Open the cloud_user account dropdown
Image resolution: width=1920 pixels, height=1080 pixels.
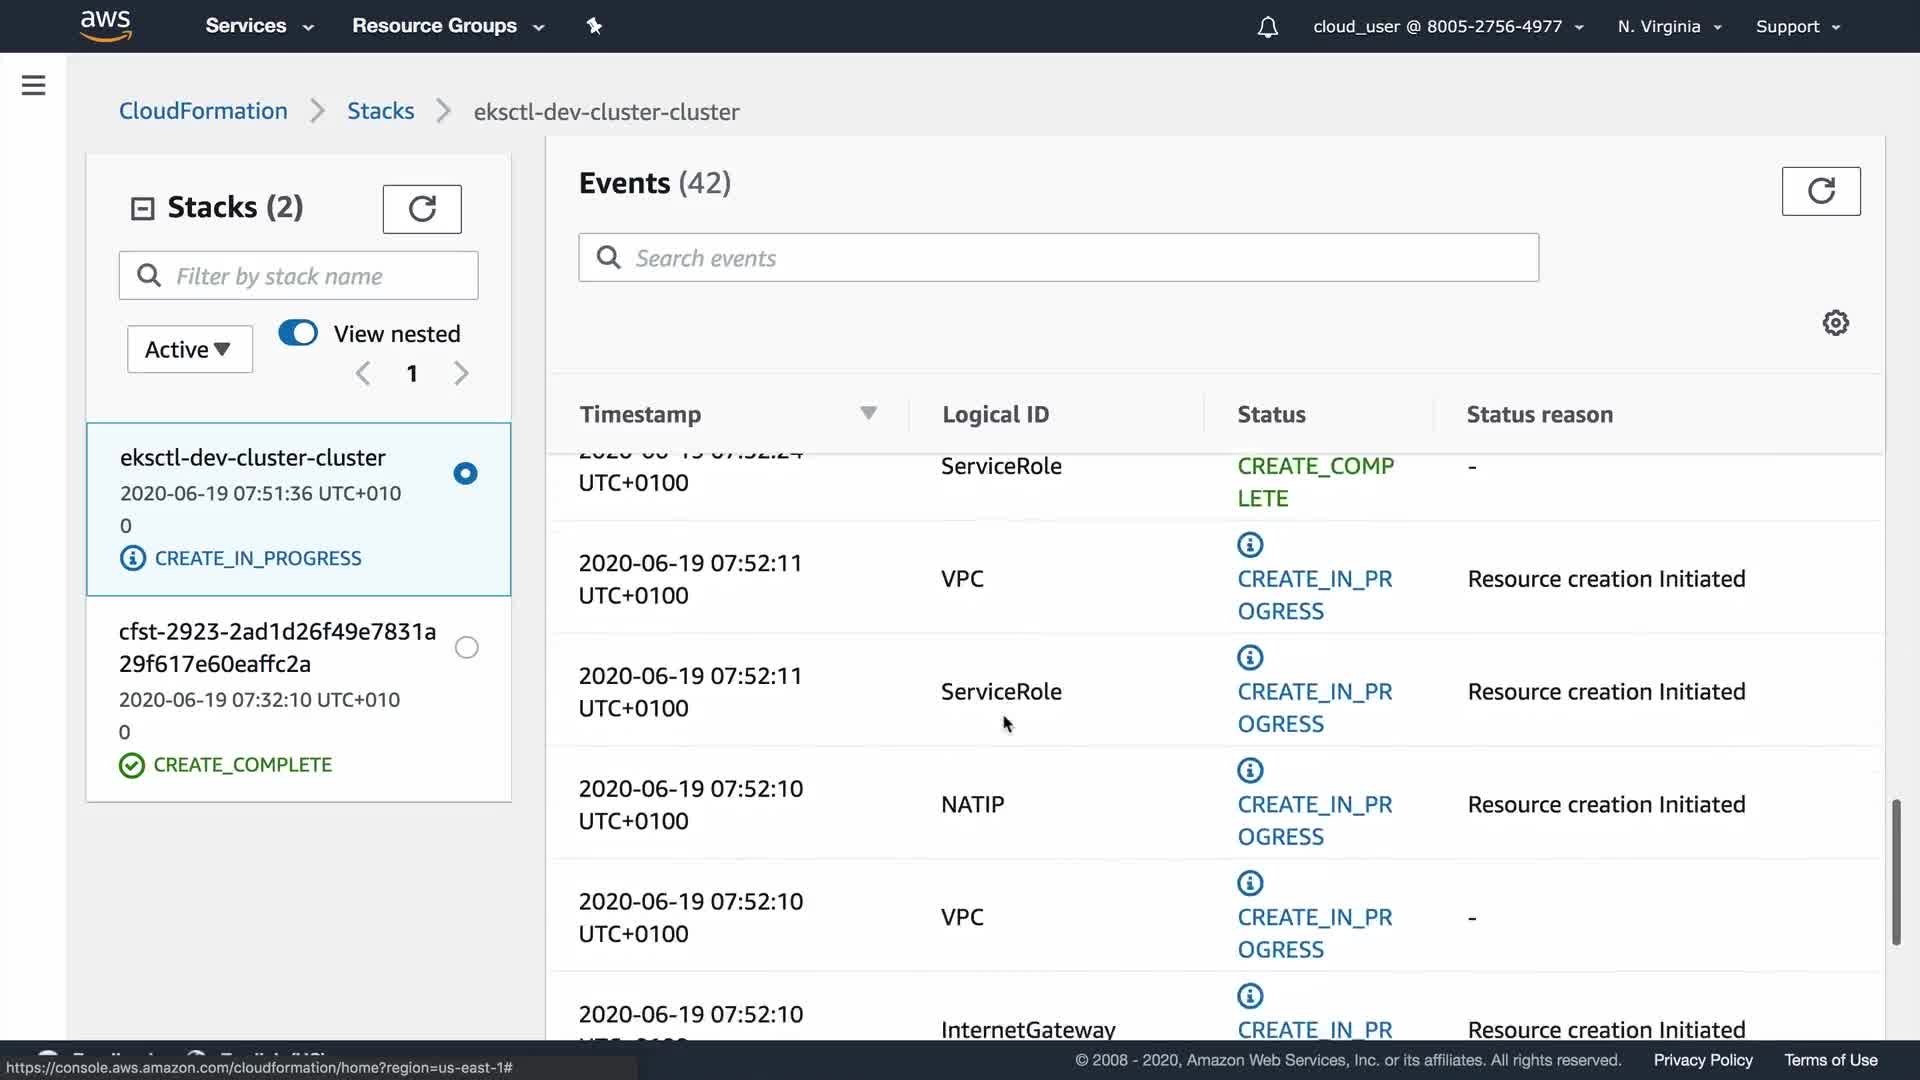click(x=1447, y=27)
